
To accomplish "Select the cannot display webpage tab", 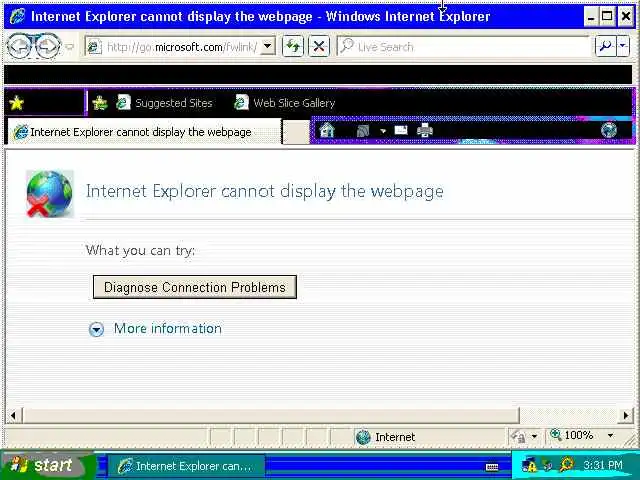I will click(144, 132).
